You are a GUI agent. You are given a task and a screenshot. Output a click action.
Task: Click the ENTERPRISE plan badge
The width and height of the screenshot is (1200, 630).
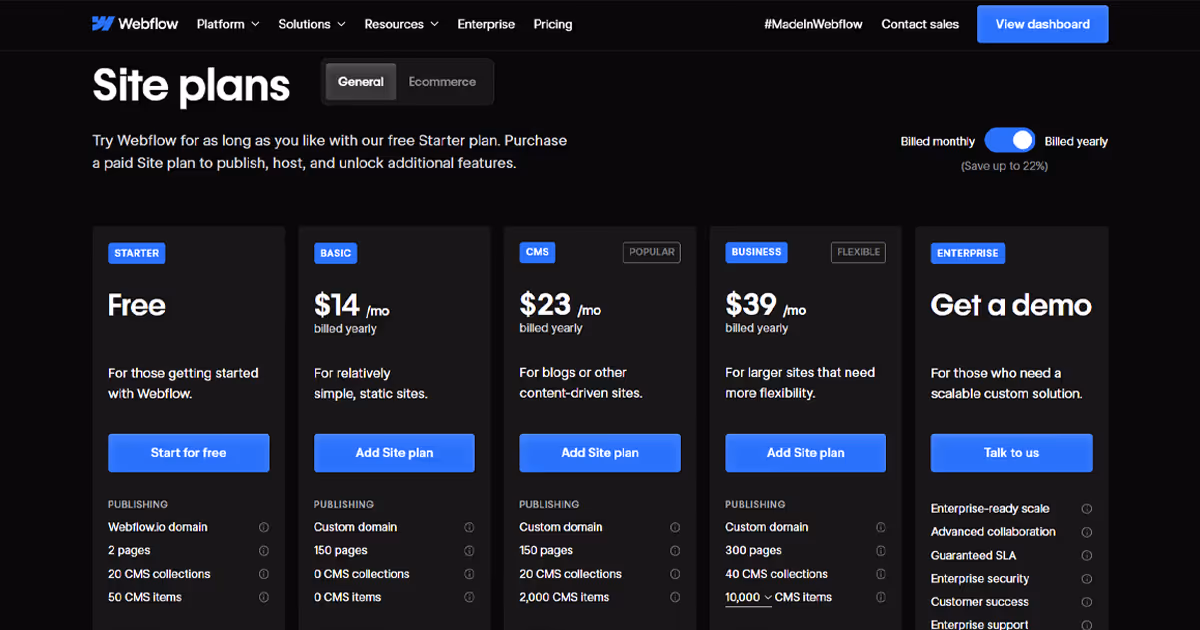968,253
